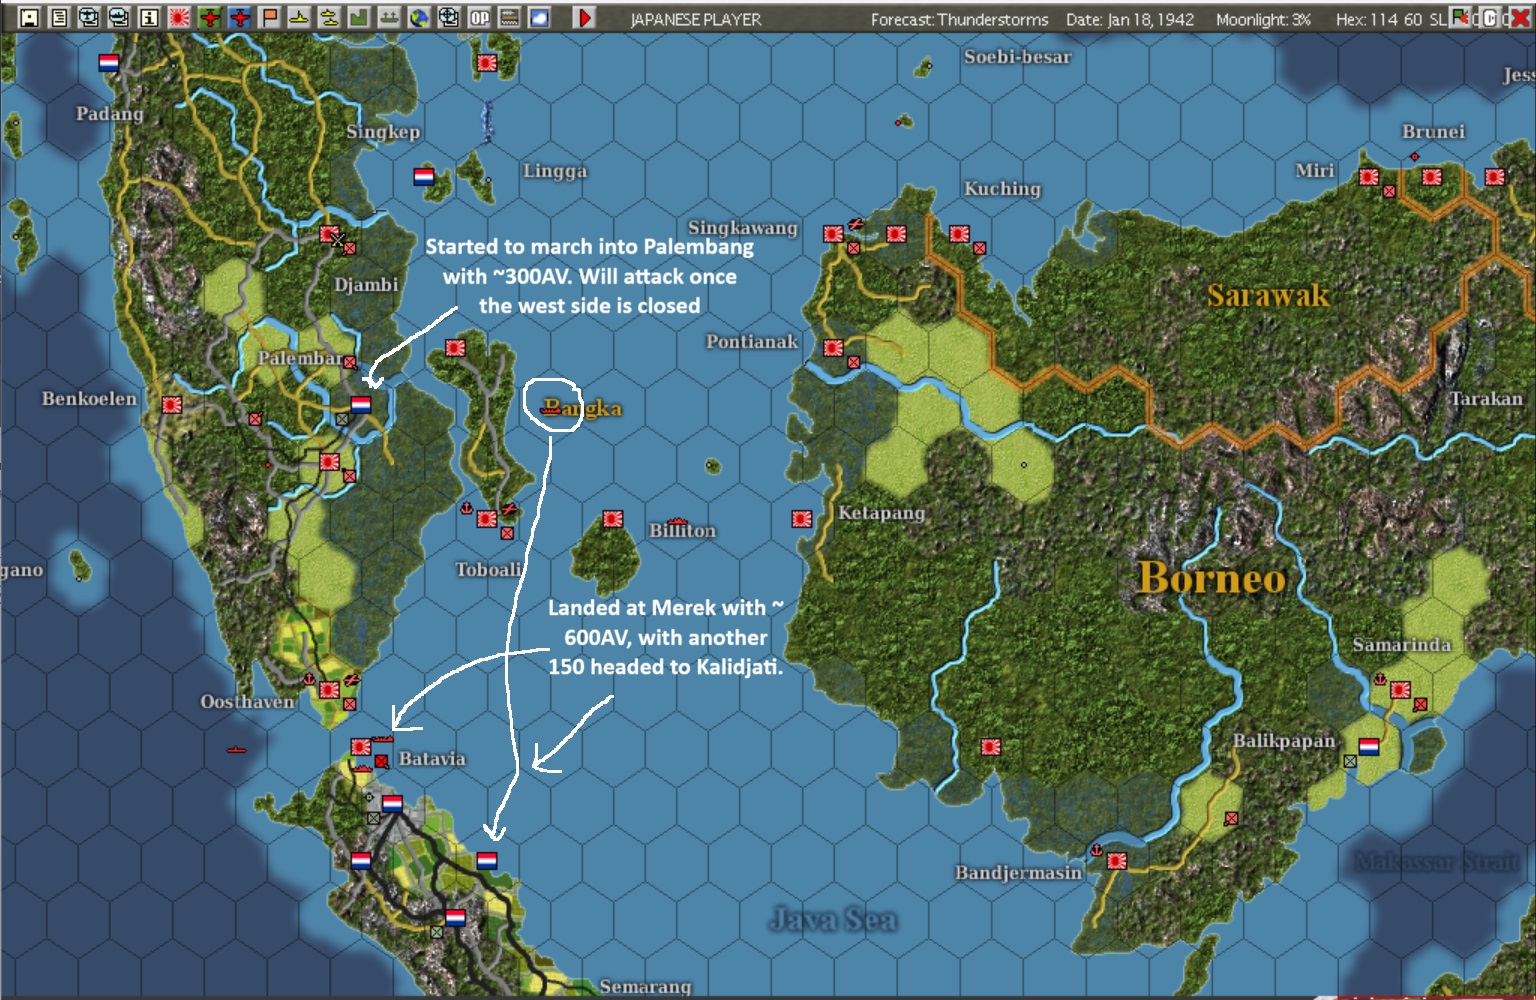Click the green and red flag icon at top right

point(1461,17)
